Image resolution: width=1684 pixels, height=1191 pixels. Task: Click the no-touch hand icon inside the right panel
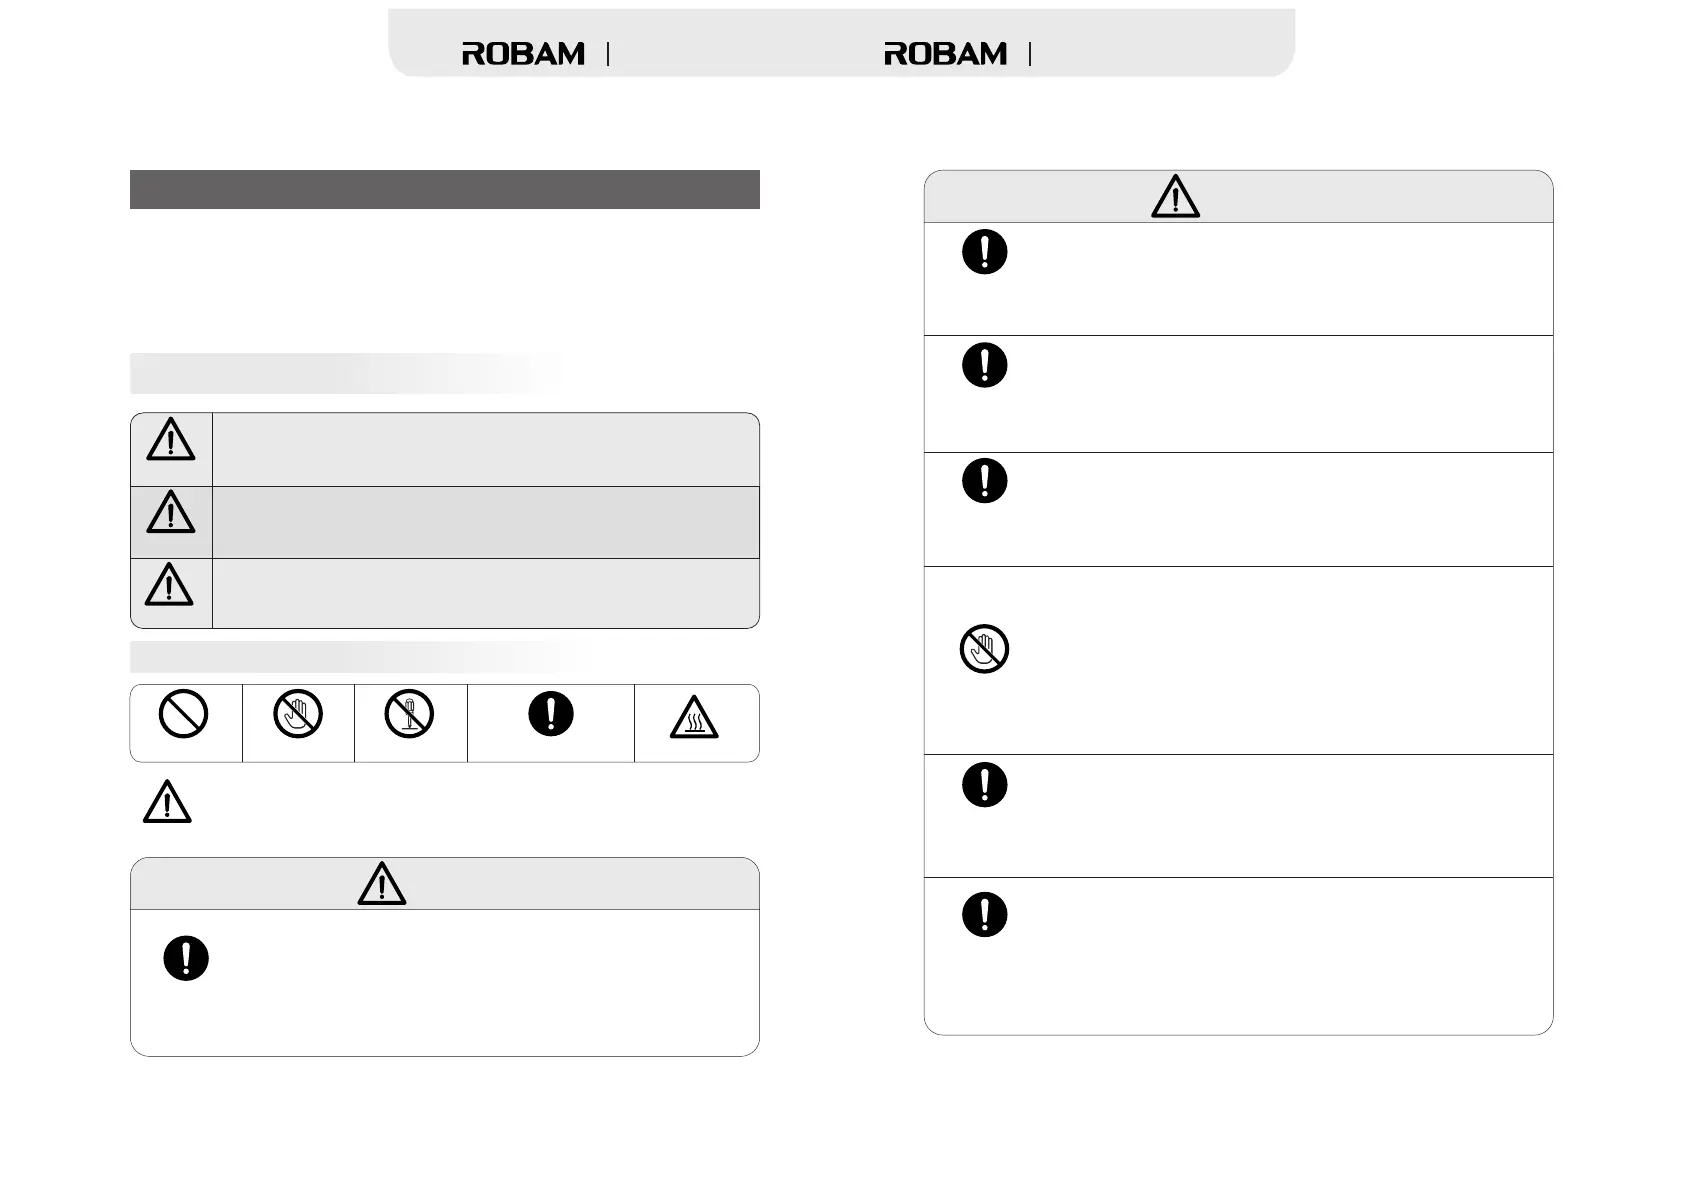tap(984, 649)
